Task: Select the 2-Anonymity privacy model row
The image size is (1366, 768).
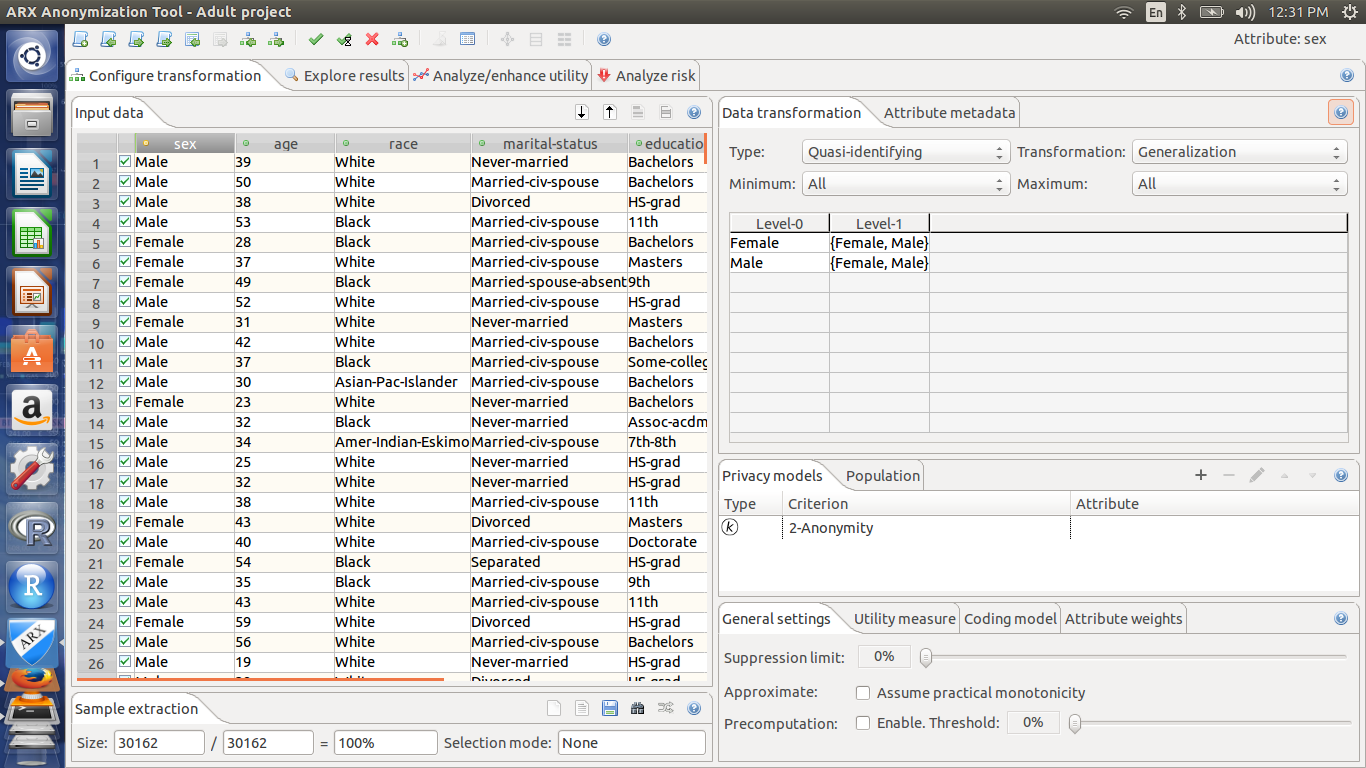Action: coord(1038,528)
